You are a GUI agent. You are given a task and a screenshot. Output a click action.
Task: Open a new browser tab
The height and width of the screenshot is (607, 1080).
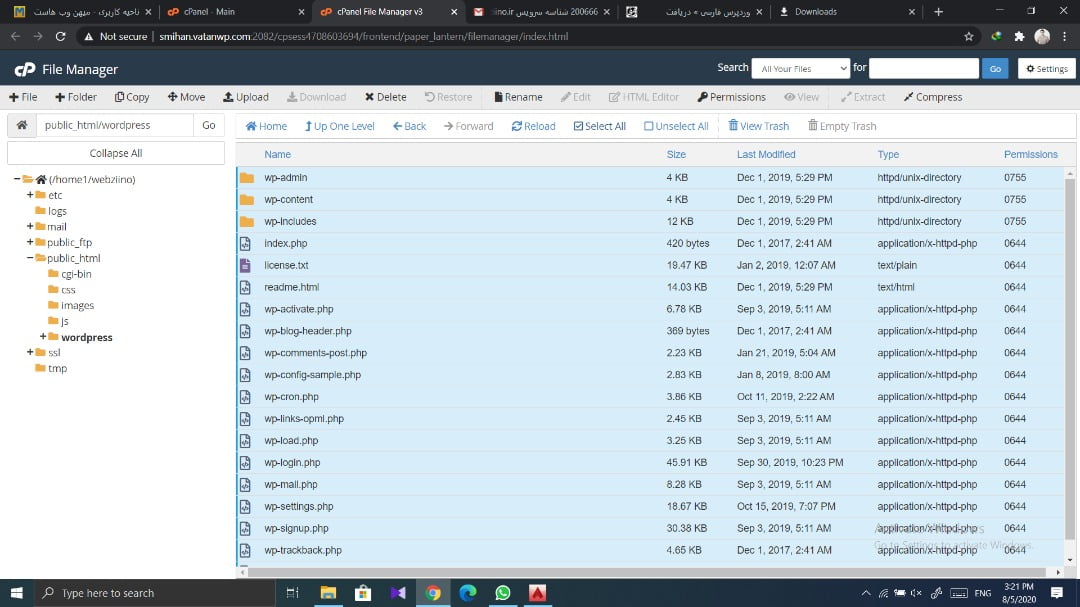938,12
